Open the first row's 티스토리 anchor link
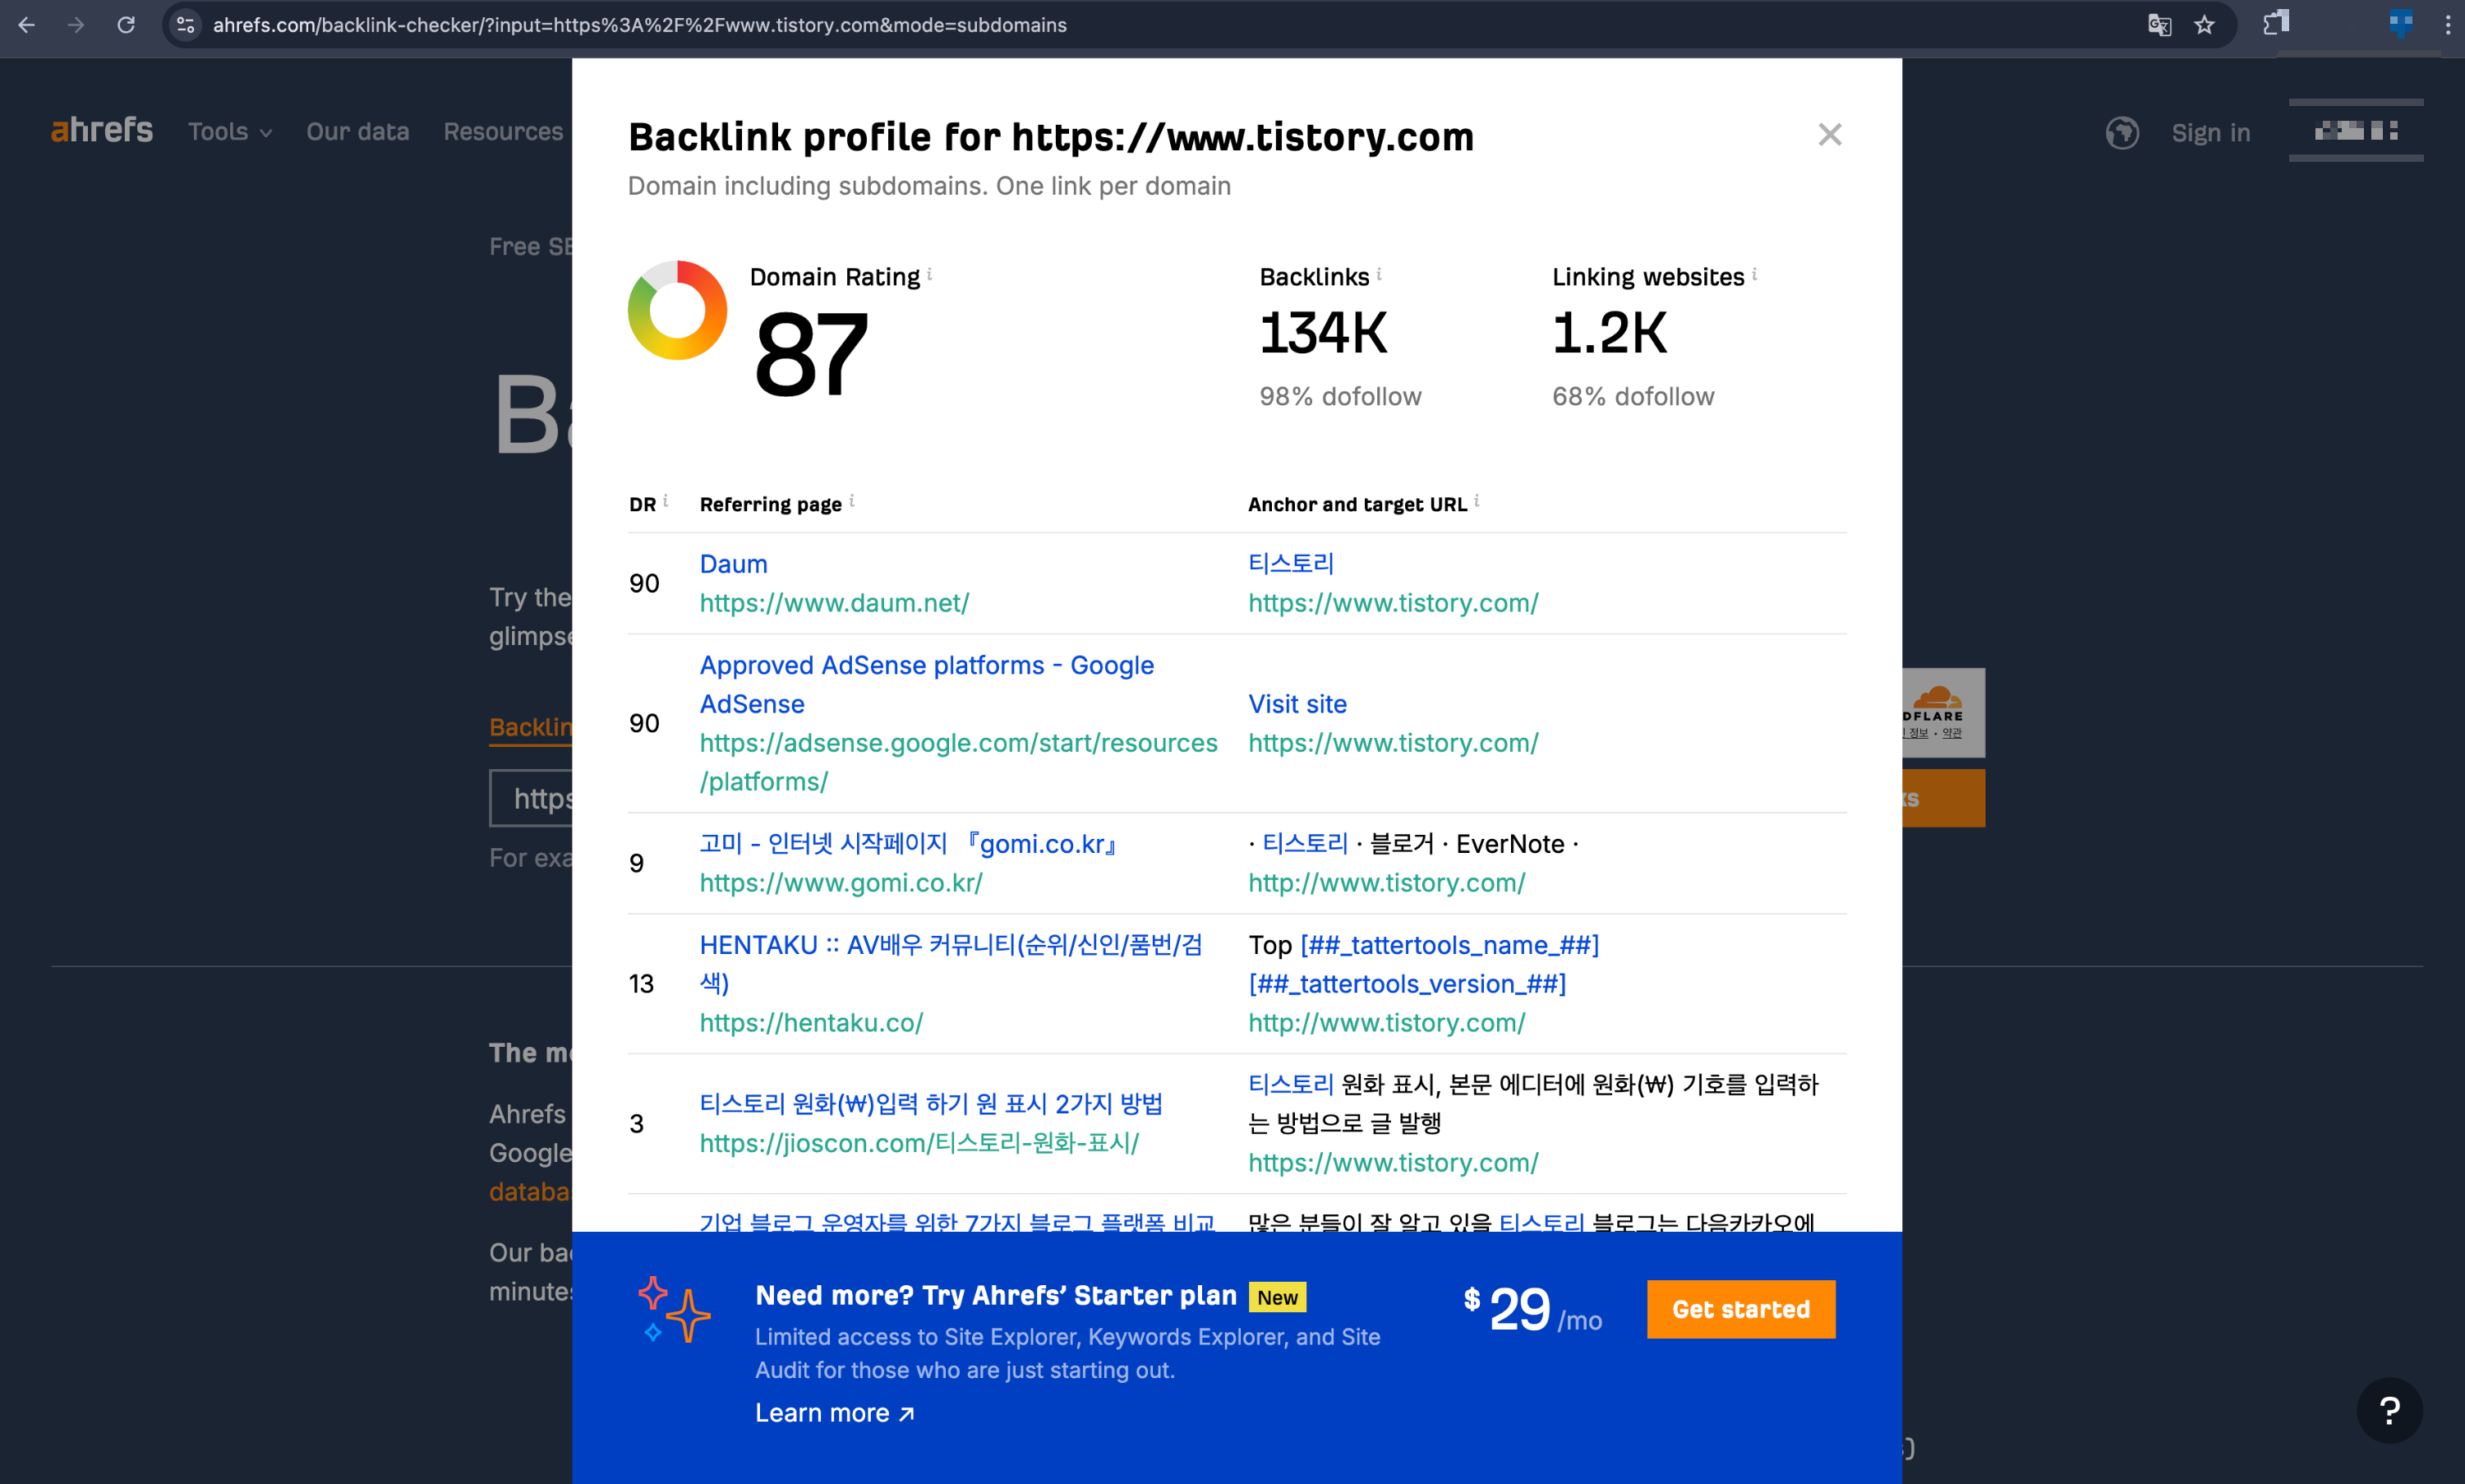 1291,564
